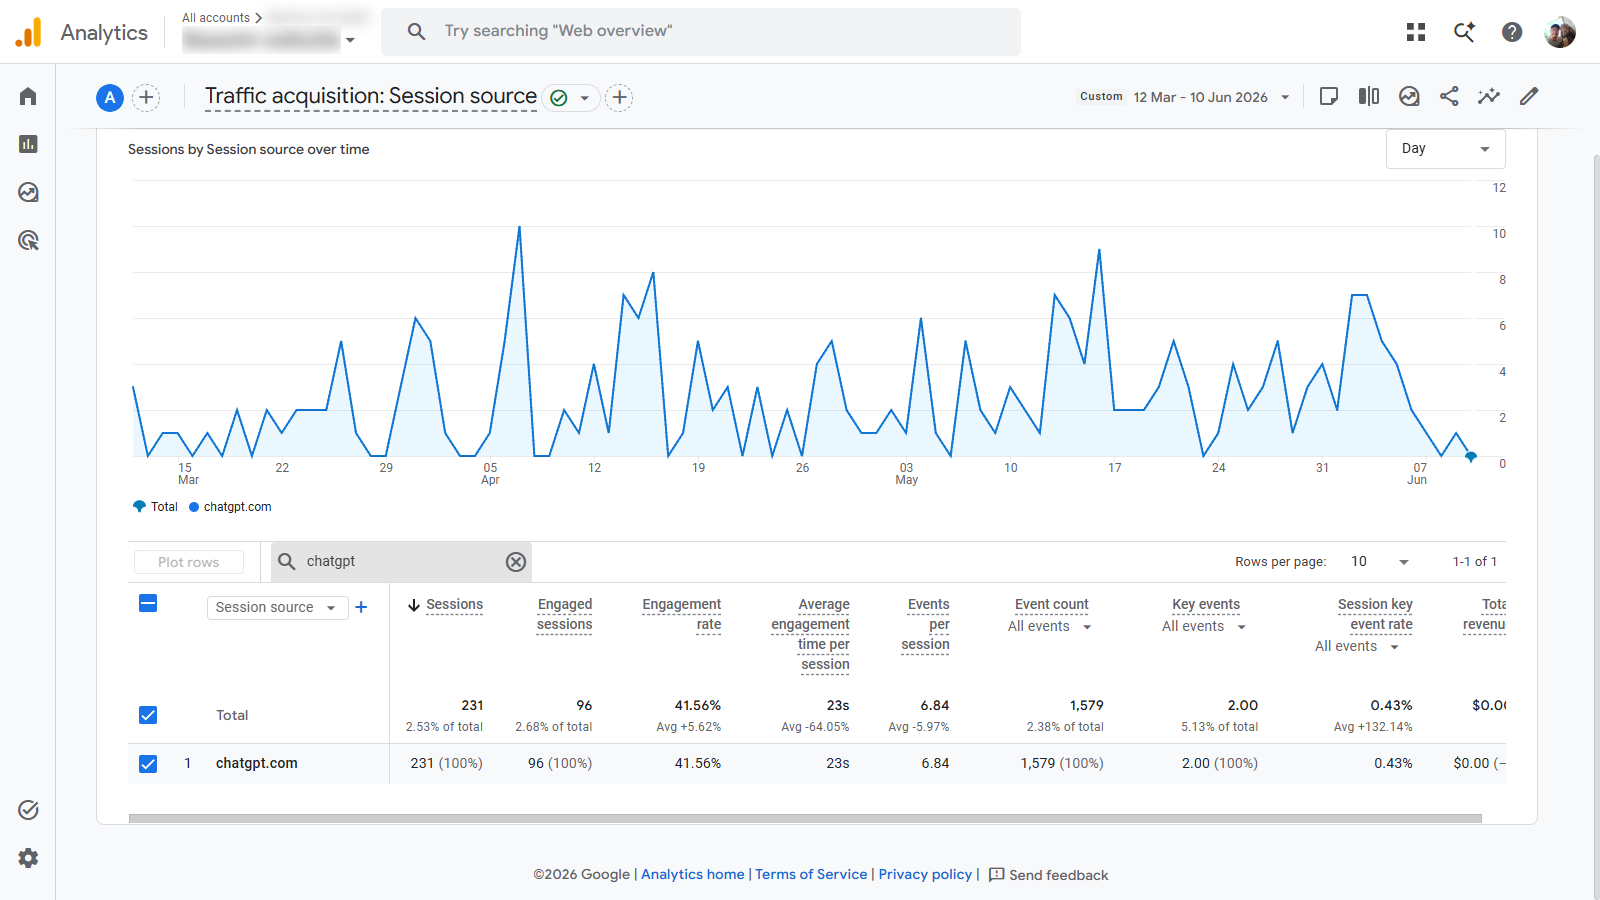Click the report title Traffic acquisition
1600x900 pixels.
(x=371, y=96)
